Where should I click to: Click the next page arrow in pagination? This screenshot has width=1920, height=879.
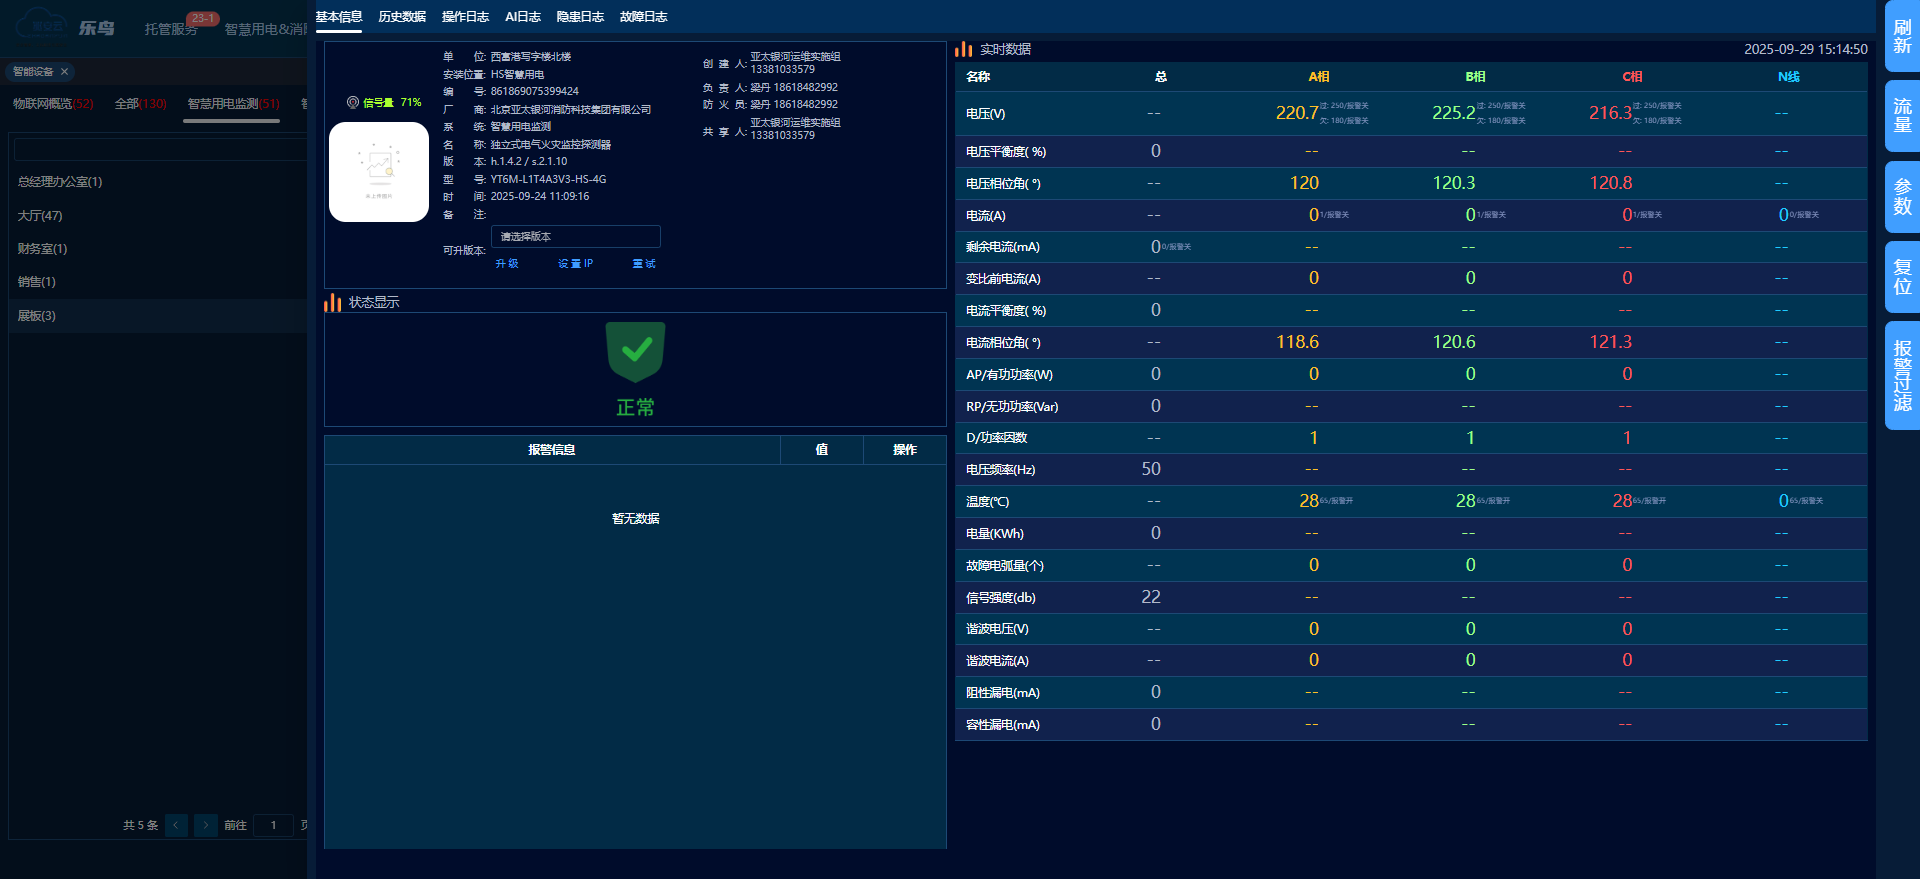[x=205, y=825]
